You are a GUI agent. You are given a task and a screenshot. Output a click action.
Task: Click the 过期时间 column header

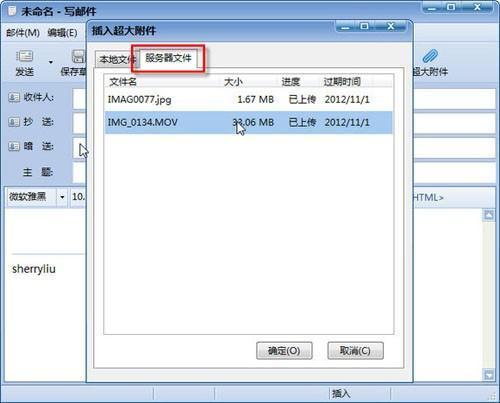pyautogui.click(x=342, y=82)
